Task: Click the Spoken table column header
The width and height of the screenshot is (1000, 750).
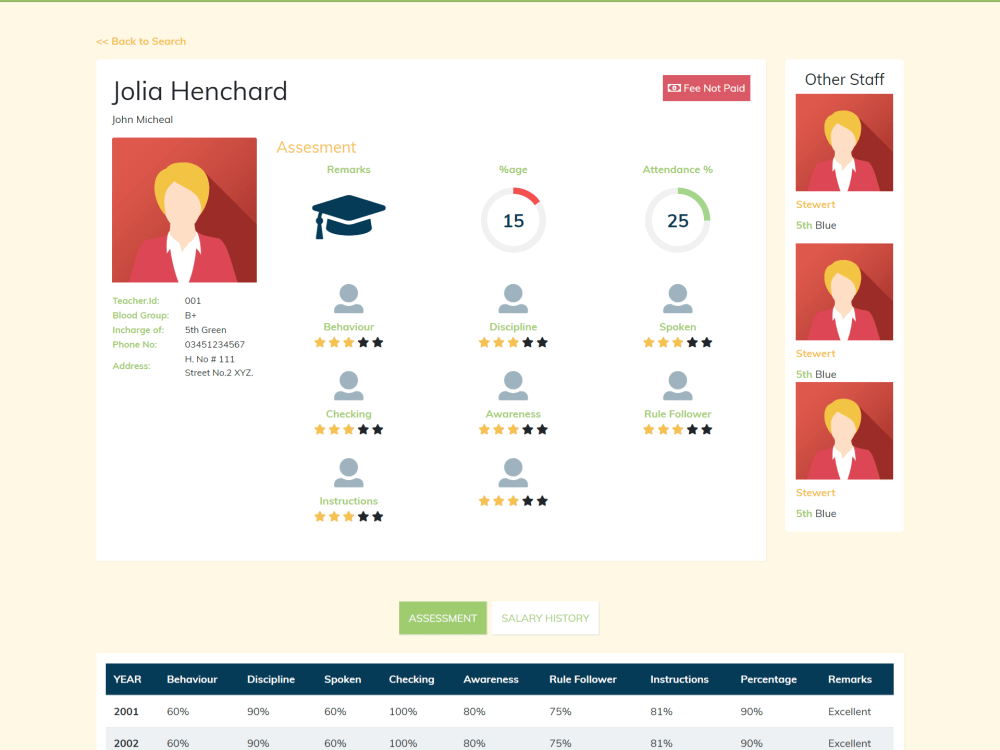Action: [x=342, y=679]
